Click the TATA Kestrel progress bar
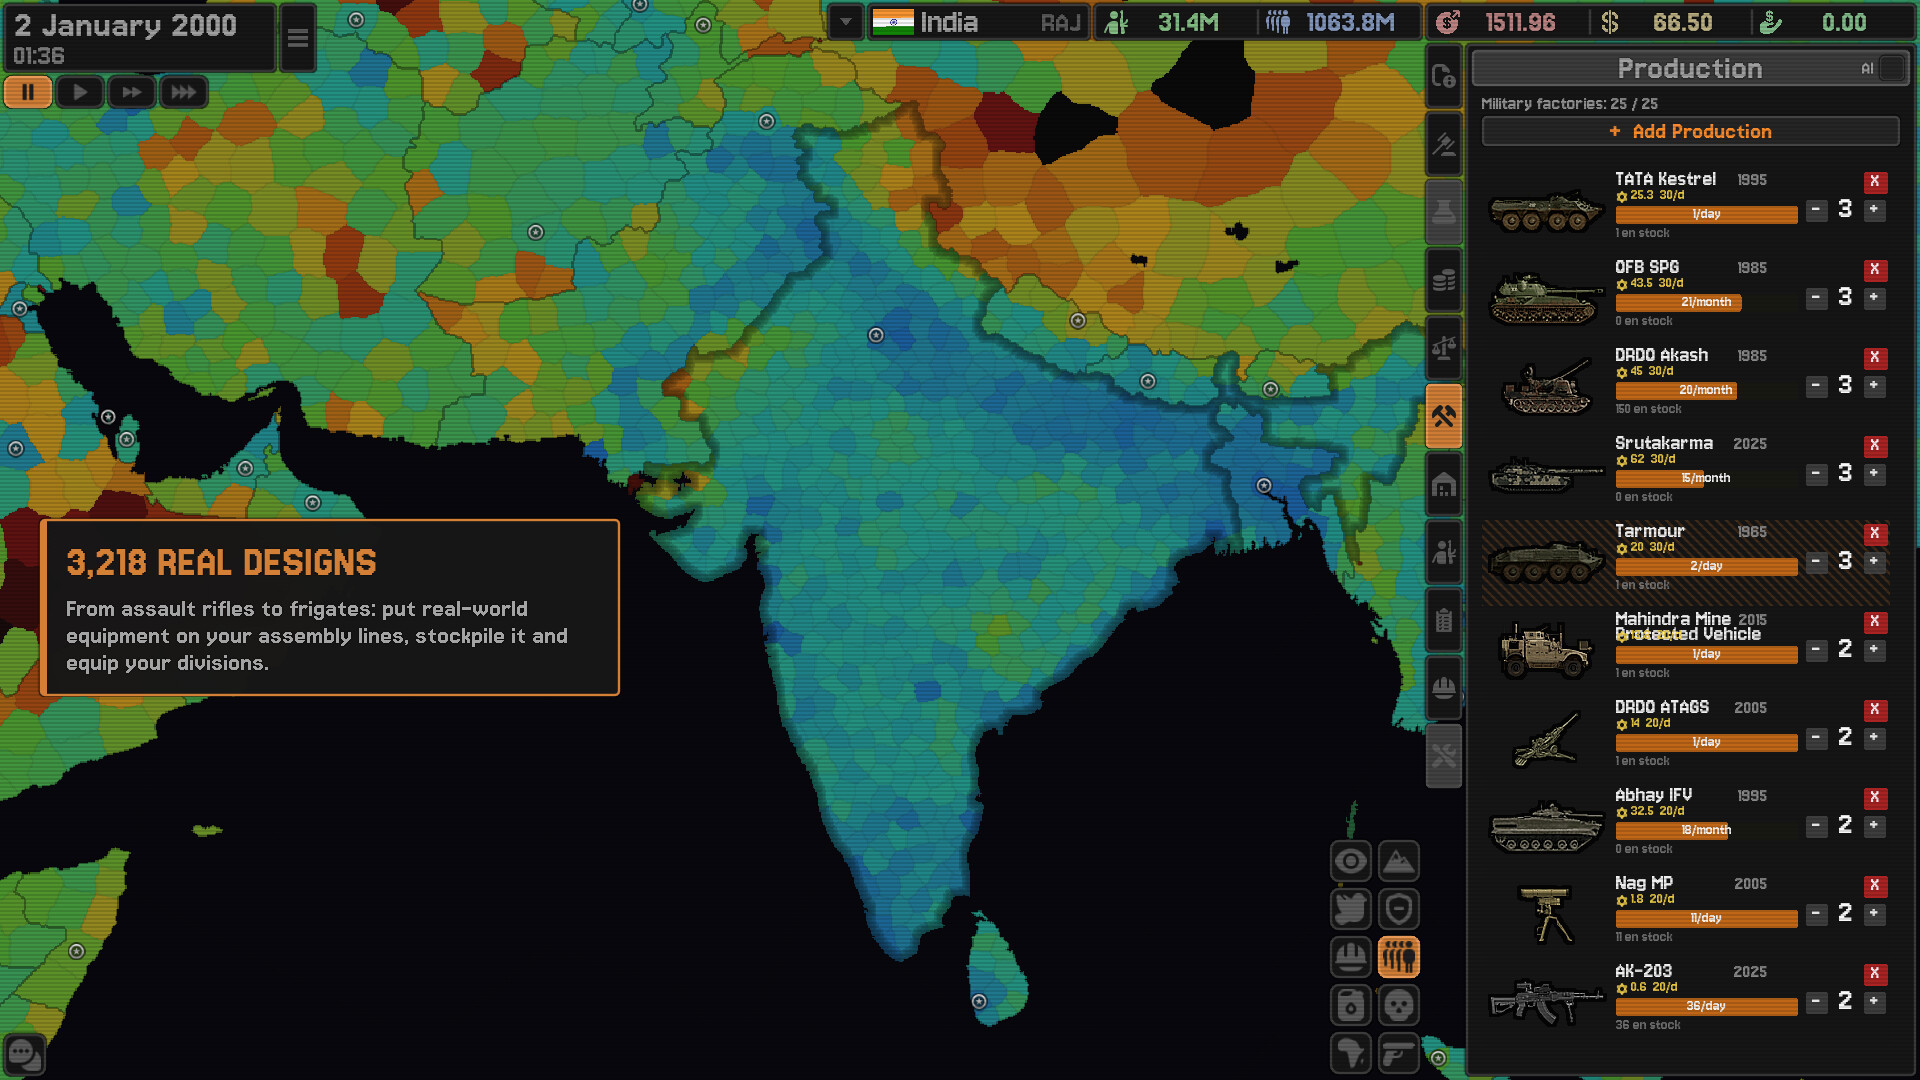Image resolution: width=1920 pixels, height=1080 pixels. click(x=1706, y=214)
